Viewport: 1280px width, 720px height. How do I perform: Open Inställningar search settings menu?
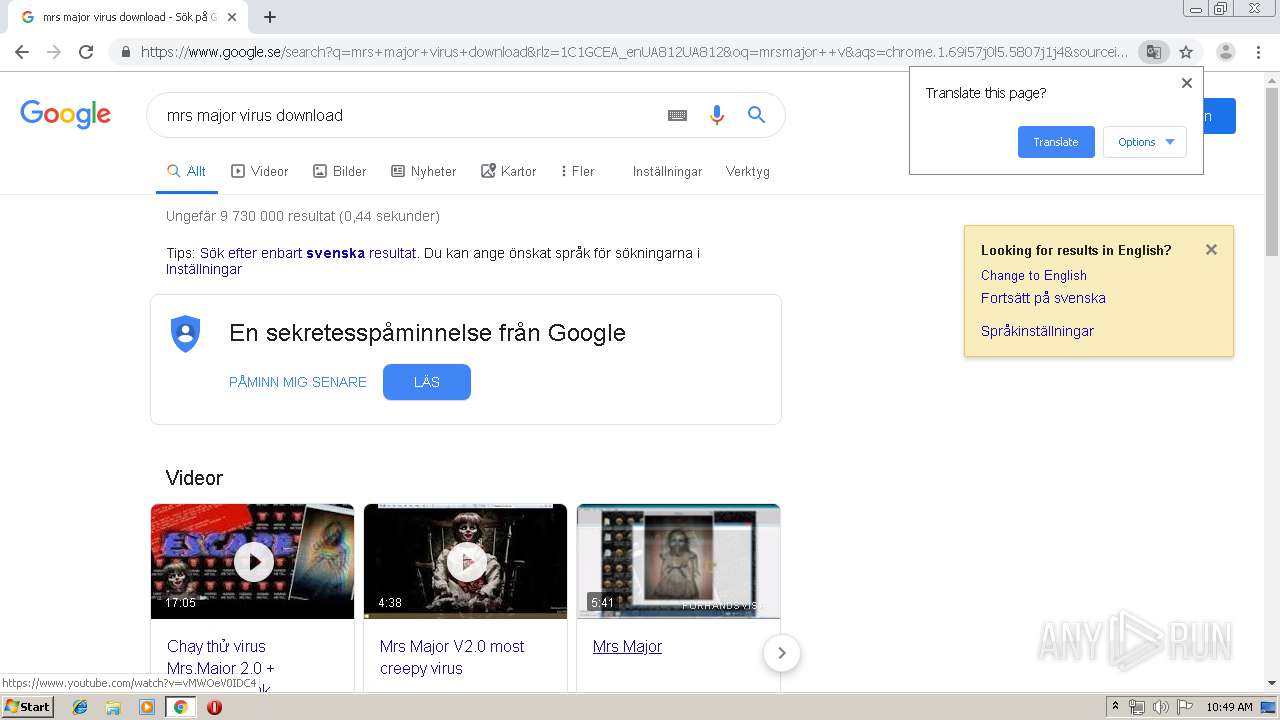[667, 171]
